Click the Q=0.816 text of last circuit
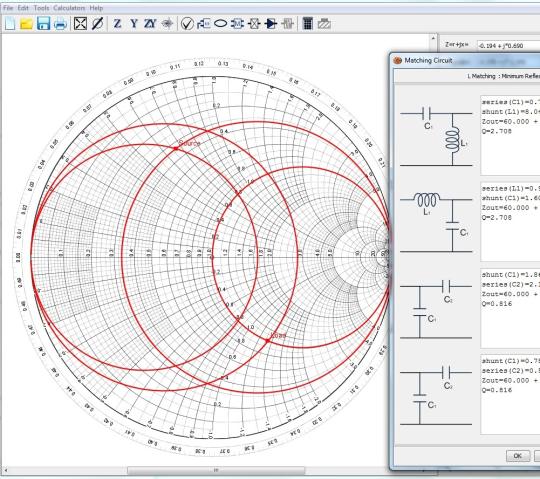Screen dimensions: 540x479 pyautogui.click(x=497, y=390)
